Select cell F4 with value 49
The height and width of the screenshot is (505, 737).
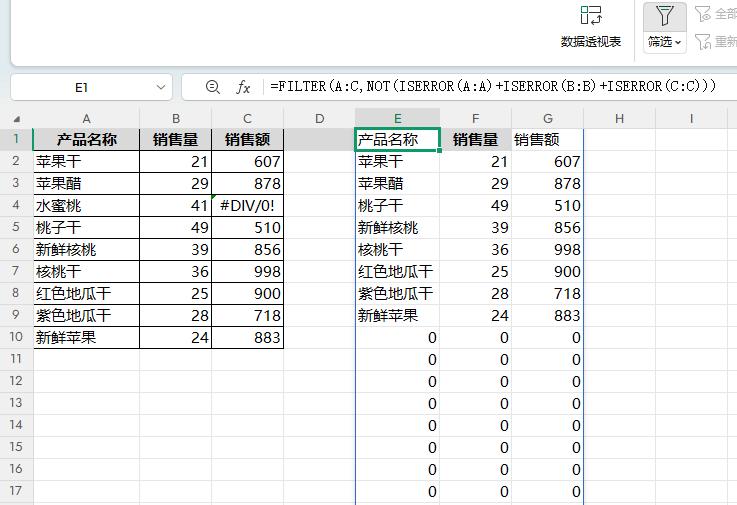476,205
